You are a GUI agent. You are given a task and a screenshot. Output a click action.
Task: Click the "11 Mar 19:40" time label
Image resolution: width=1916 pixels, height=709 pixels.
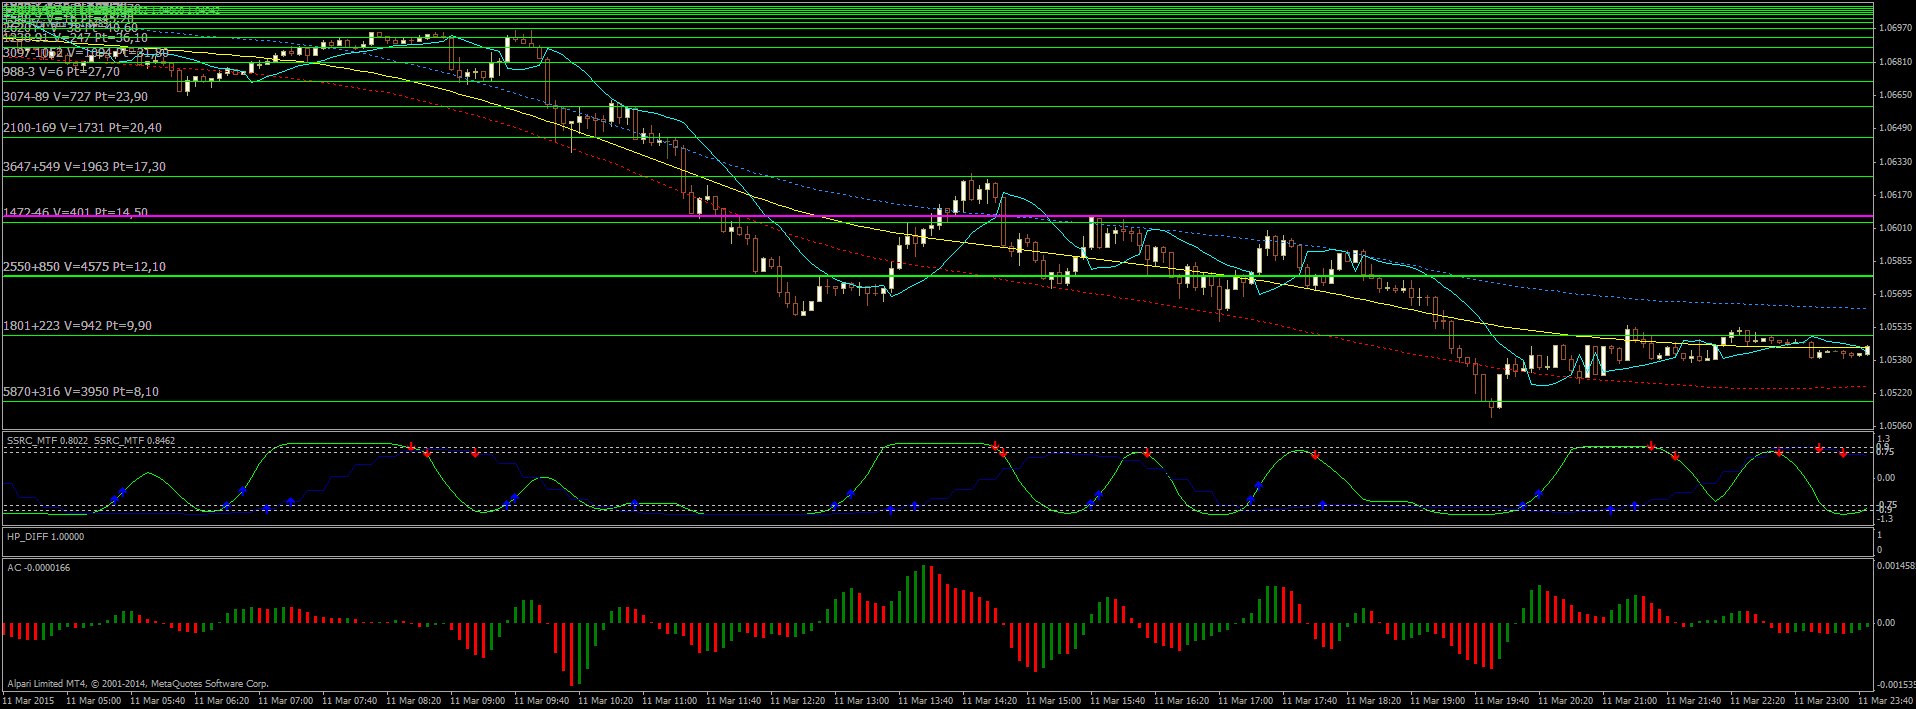pyautogui.click(x=1501, y=701)
